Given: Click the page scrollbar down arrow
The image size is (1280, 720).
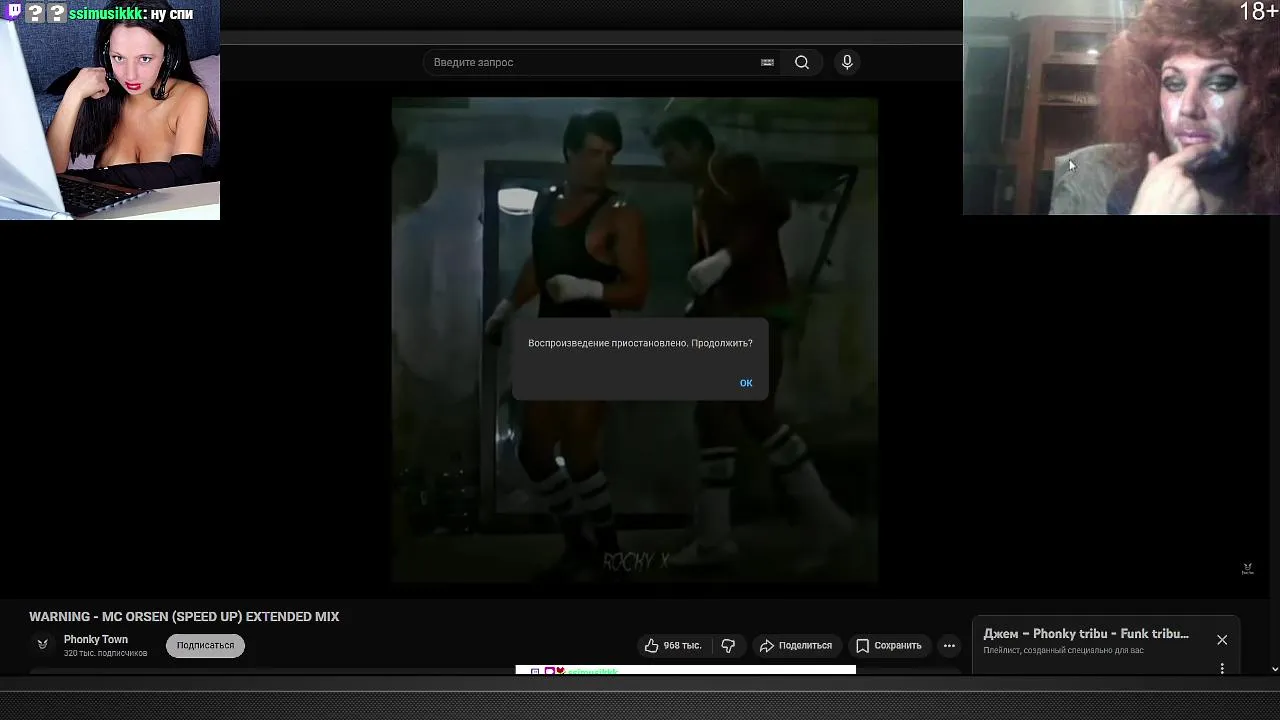Looking at the screenshot, I should pos(1274,668).
